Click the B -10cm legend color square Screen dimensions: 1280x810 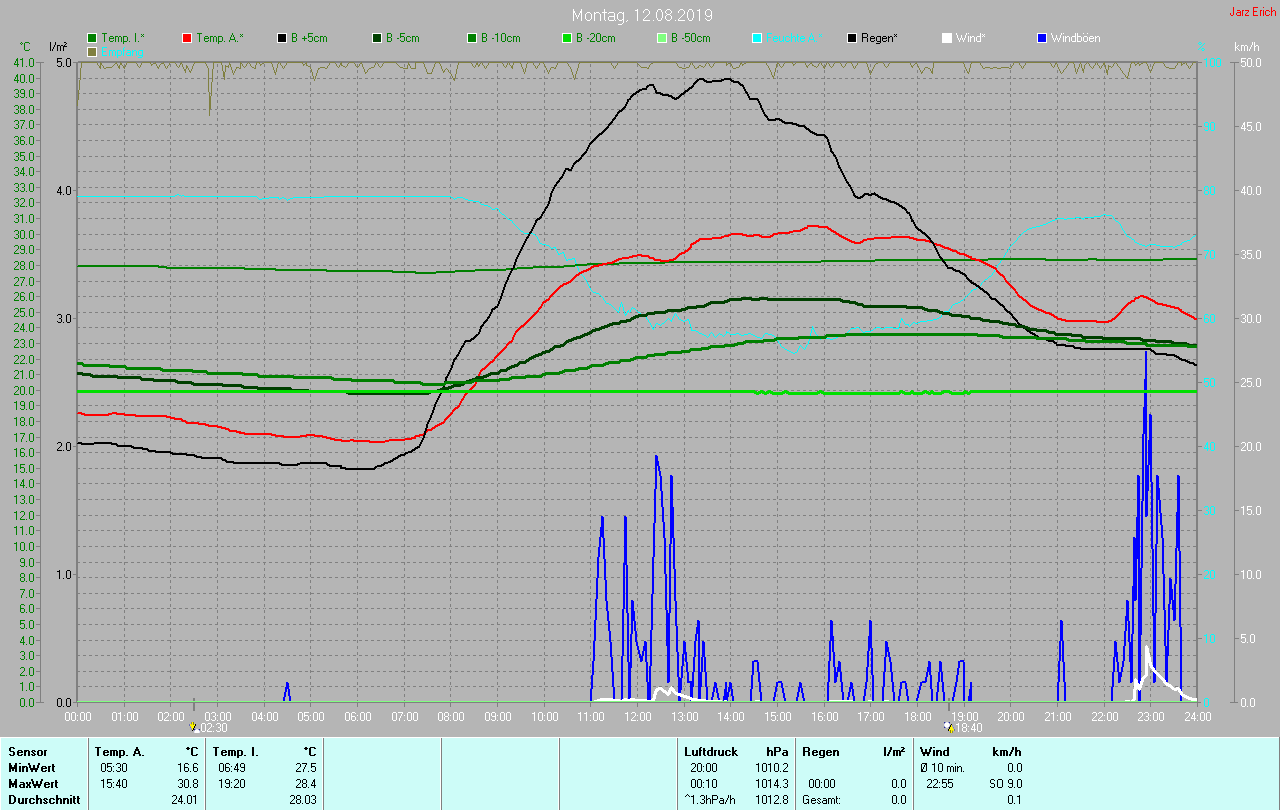point(471,38)
